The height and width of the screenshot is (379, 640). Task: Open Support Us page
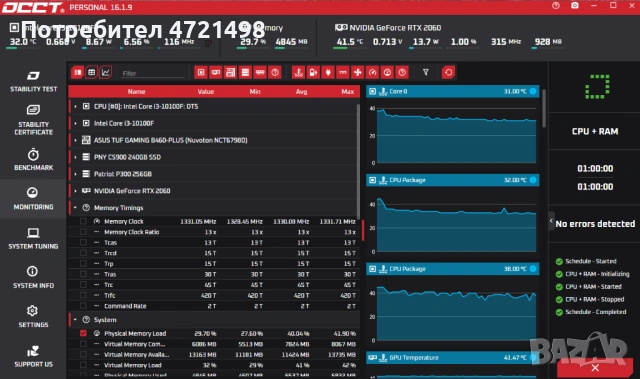33,356
